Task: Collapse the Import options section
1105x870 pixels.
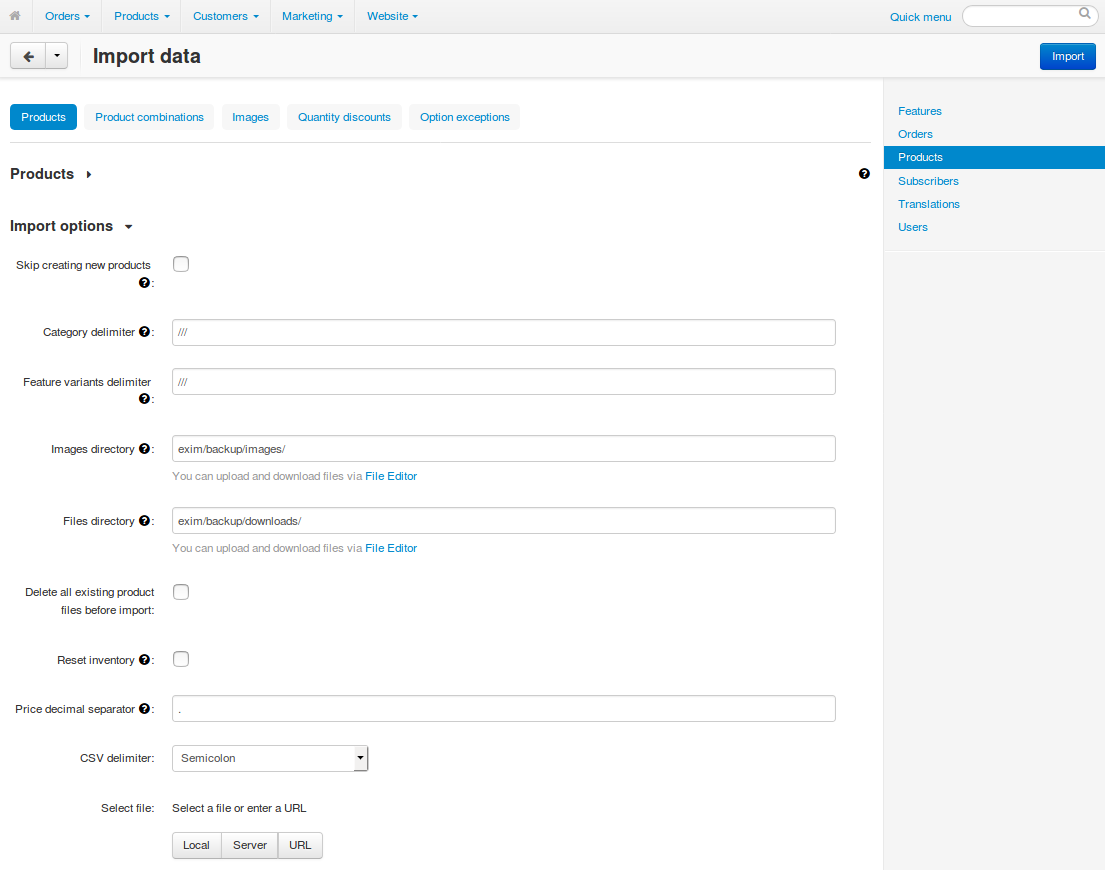Action: pyautogui.click(x=71, y=226)
